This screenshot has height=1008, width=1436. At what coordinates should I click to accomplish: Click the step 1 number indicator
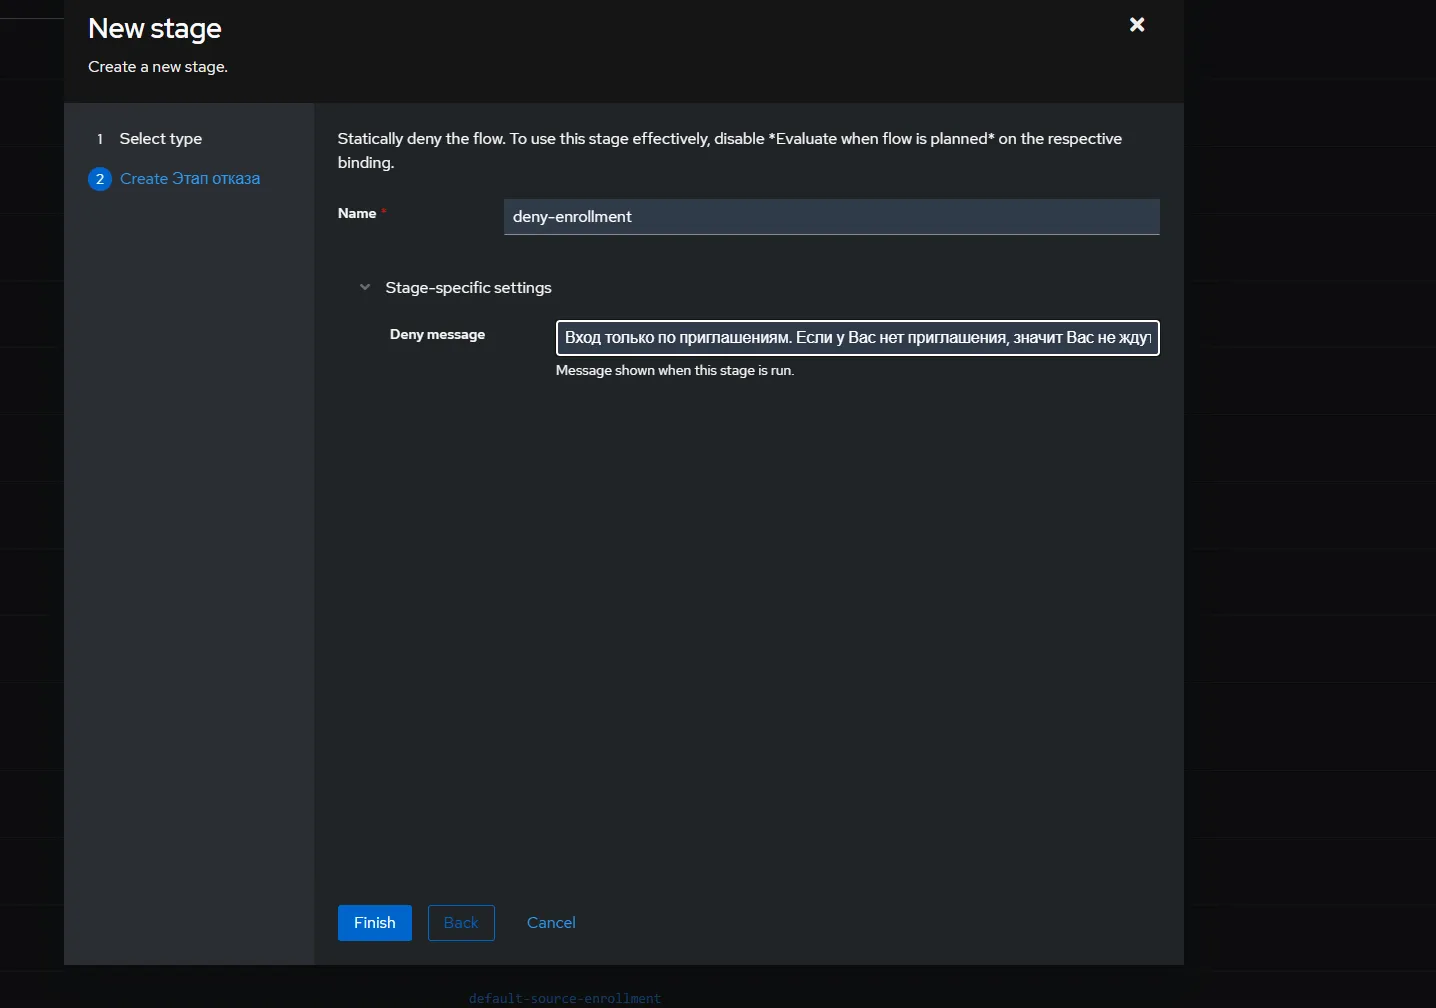click(100, 139)
